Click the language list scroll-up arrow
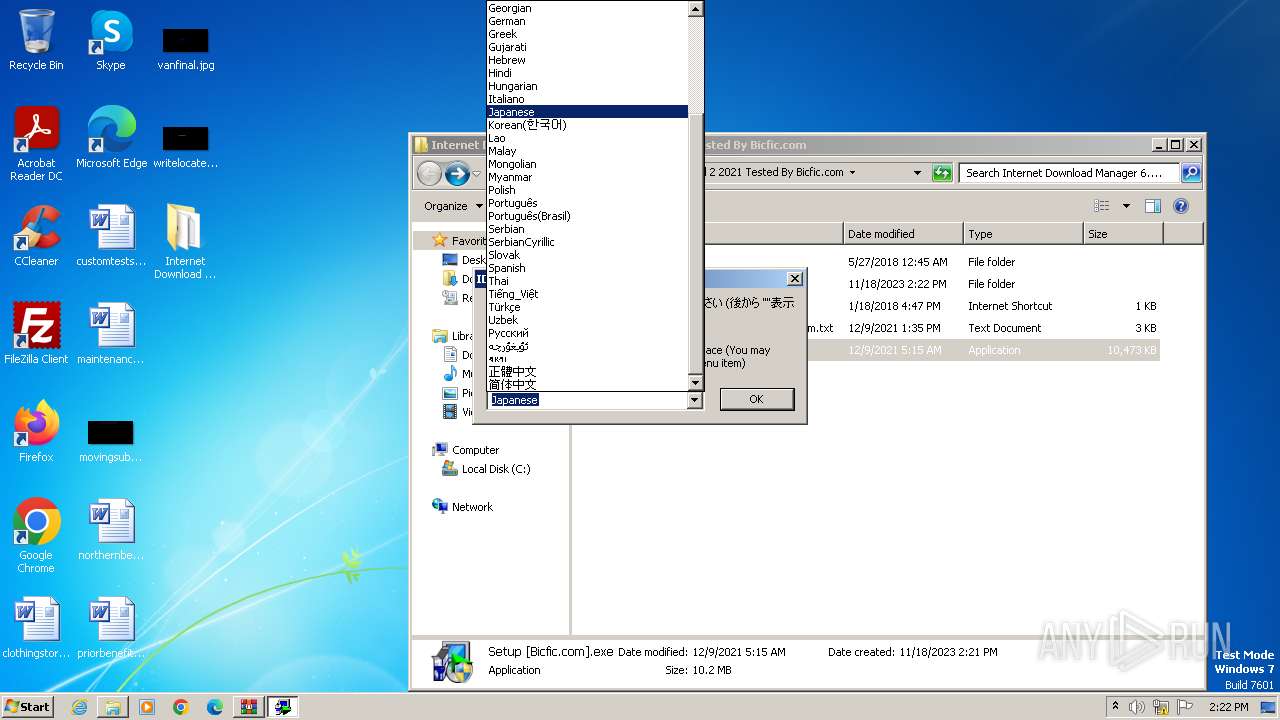This screenshot has width=1280, height=720. 695,8
